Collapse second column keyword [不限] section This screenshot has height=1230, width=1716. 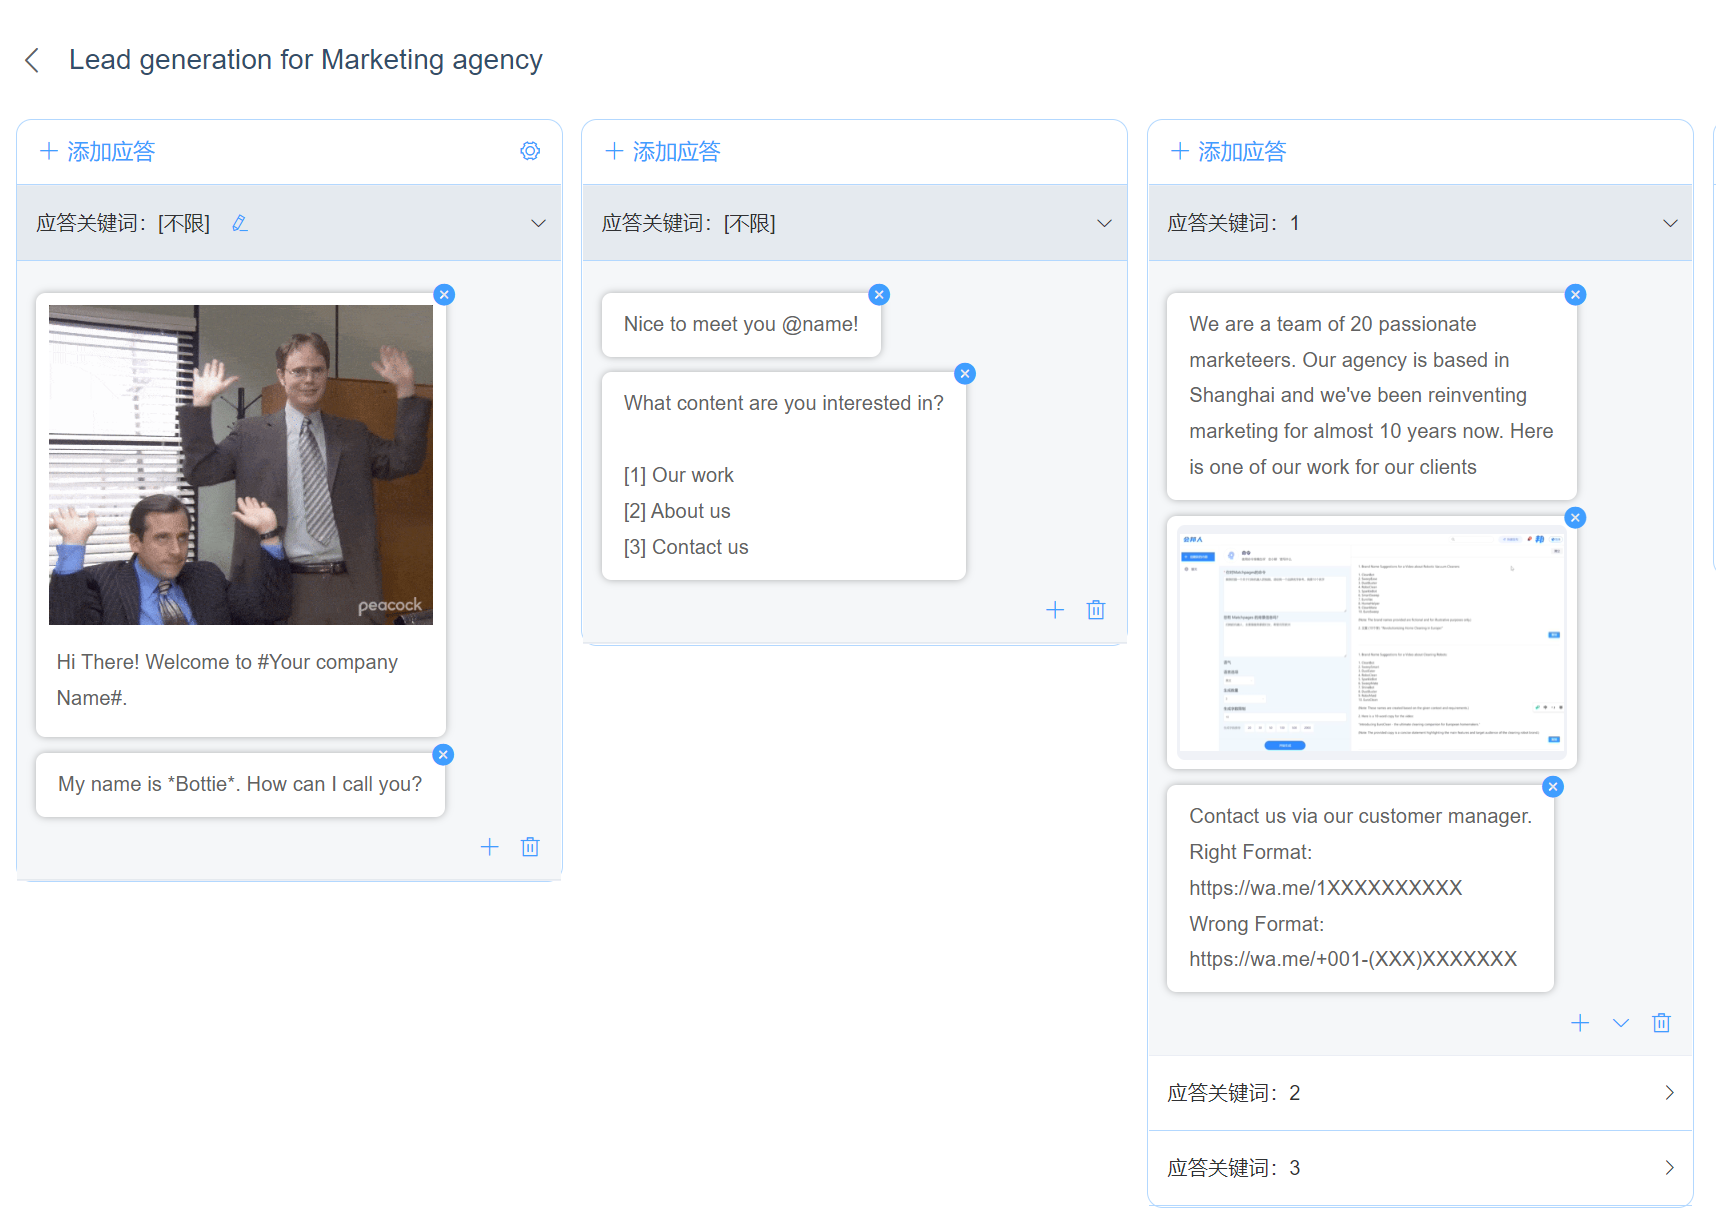pos(1104,223)
